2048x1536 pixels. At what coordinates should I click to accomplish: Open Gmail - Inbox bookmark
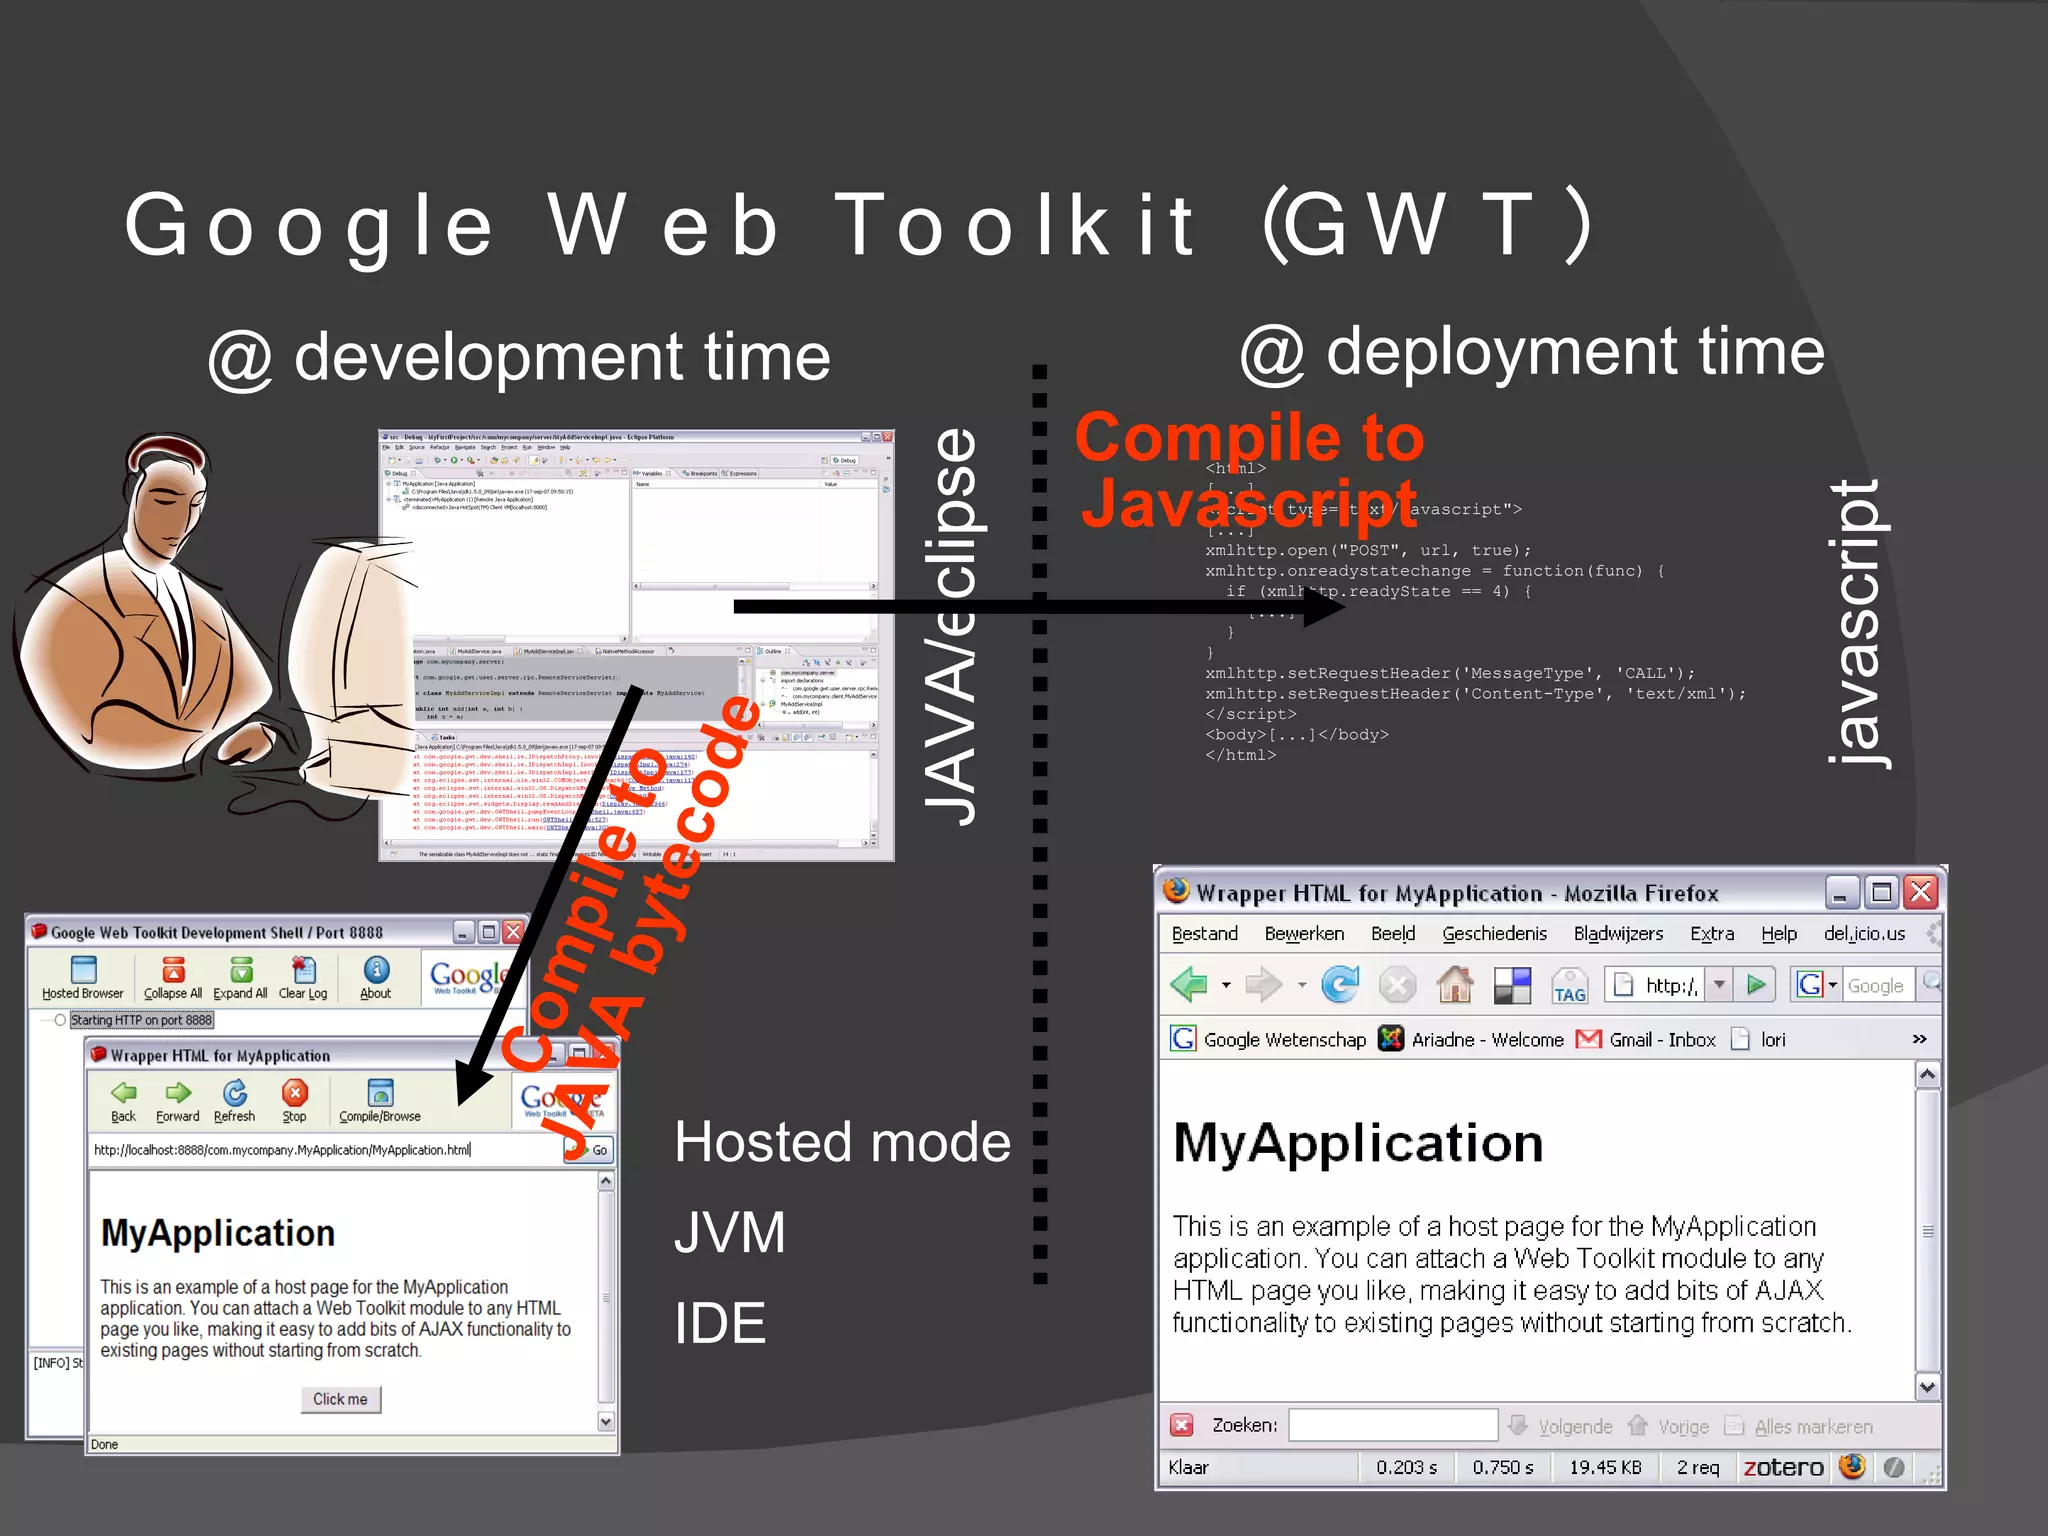pyautogui.click(x=1646, y=1039)
